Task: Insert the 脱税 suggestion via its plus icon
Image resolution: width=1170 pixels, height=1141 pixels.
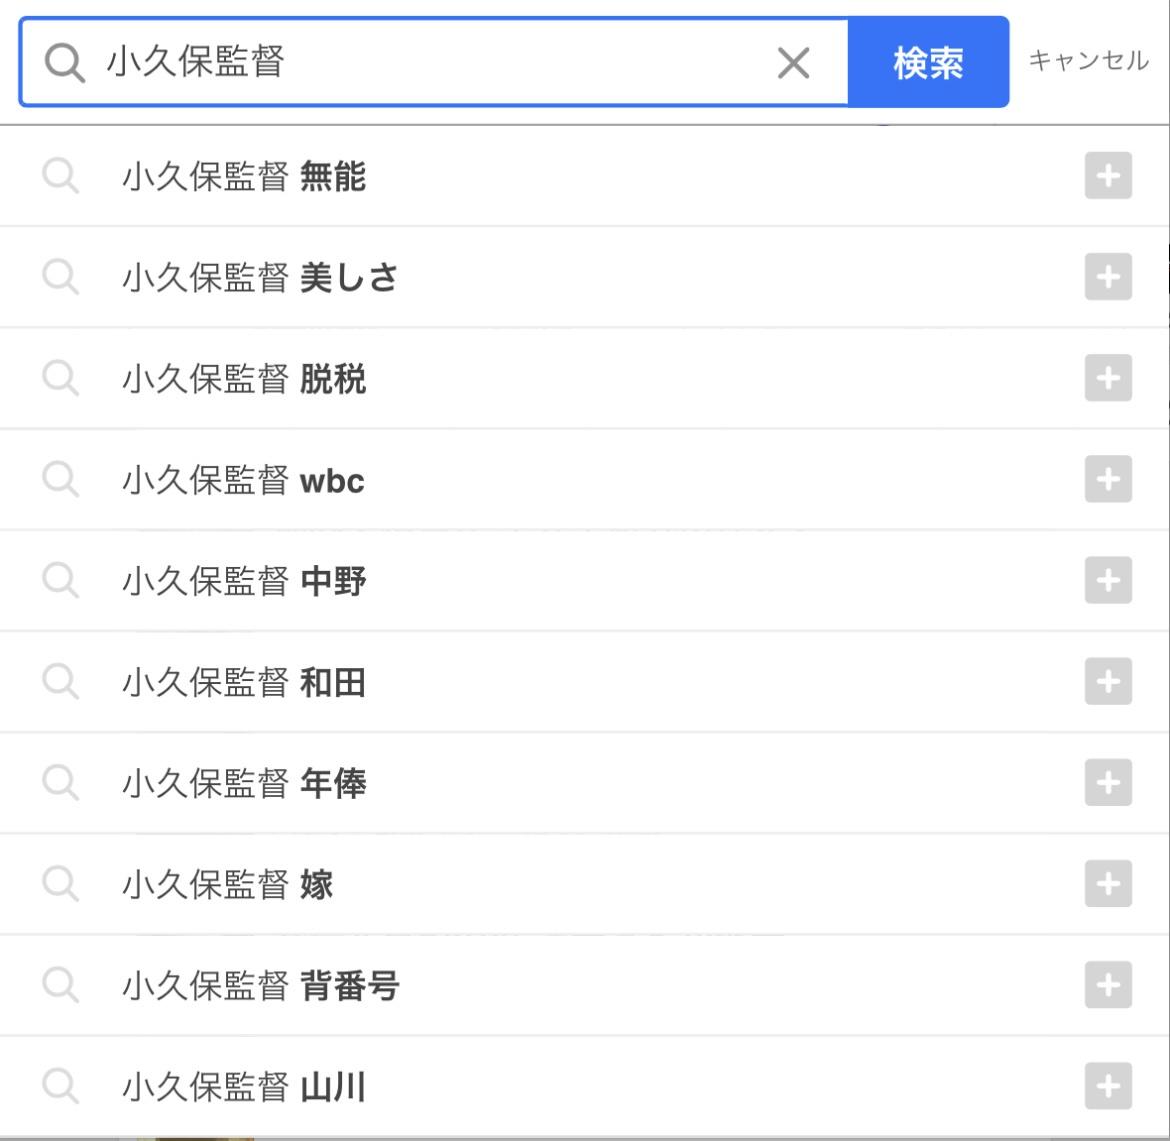Action: point(1108,379)
